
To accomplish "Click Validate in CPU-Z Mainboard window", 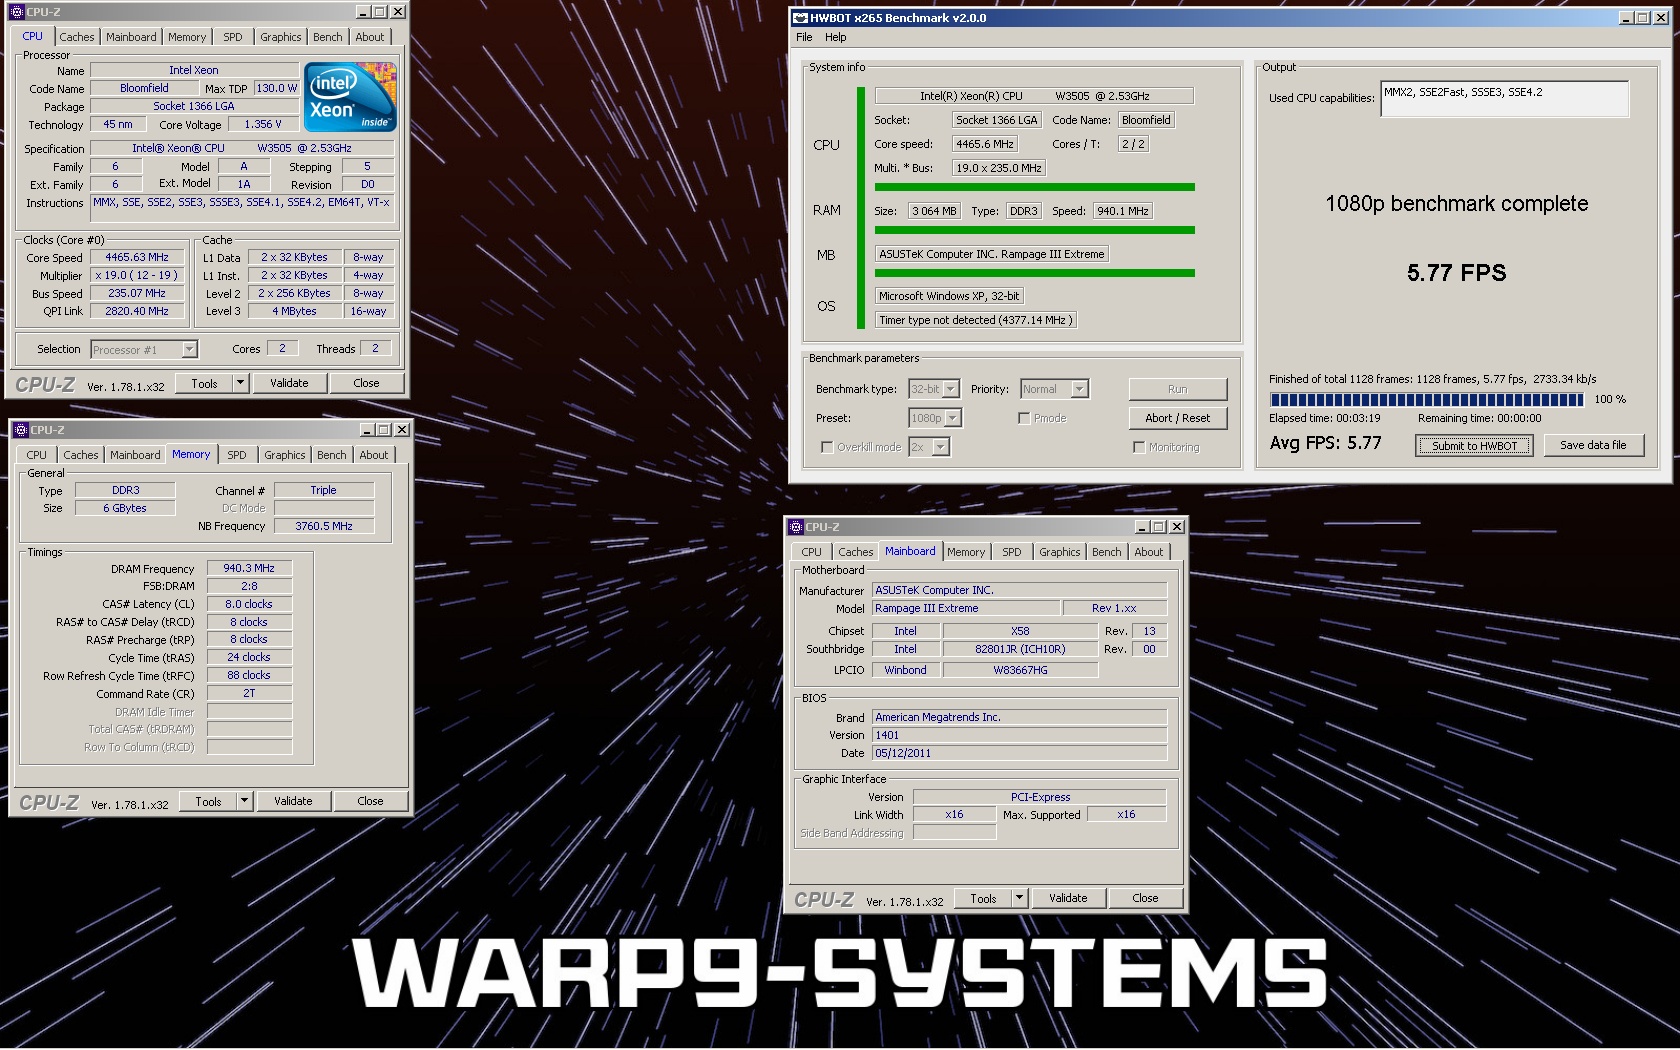I will (x=1068, y=898).
